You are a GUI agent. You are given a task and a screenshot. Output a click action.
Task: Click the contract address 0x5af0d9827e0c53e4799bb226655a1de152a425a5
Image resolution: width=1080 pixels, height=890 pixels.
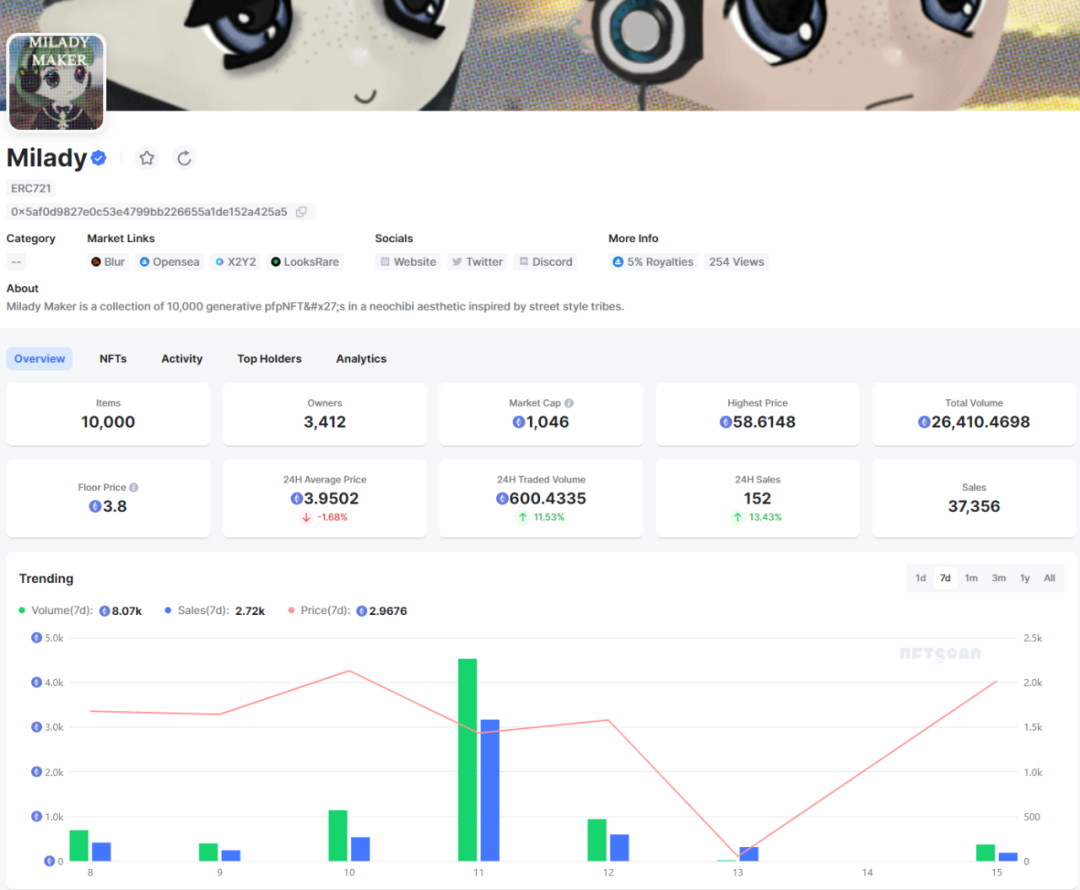[x=149, y=212]
